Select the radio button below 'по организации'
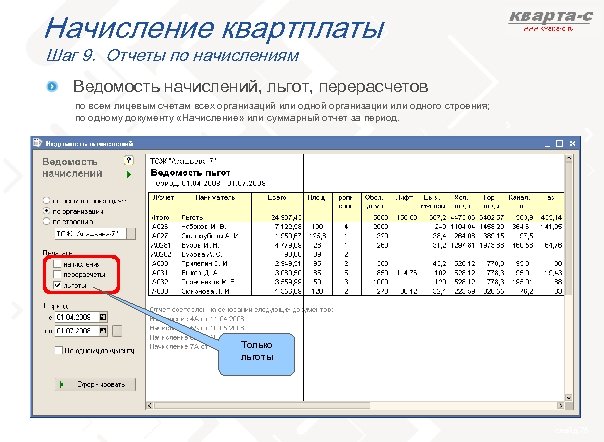 (46, 222)
